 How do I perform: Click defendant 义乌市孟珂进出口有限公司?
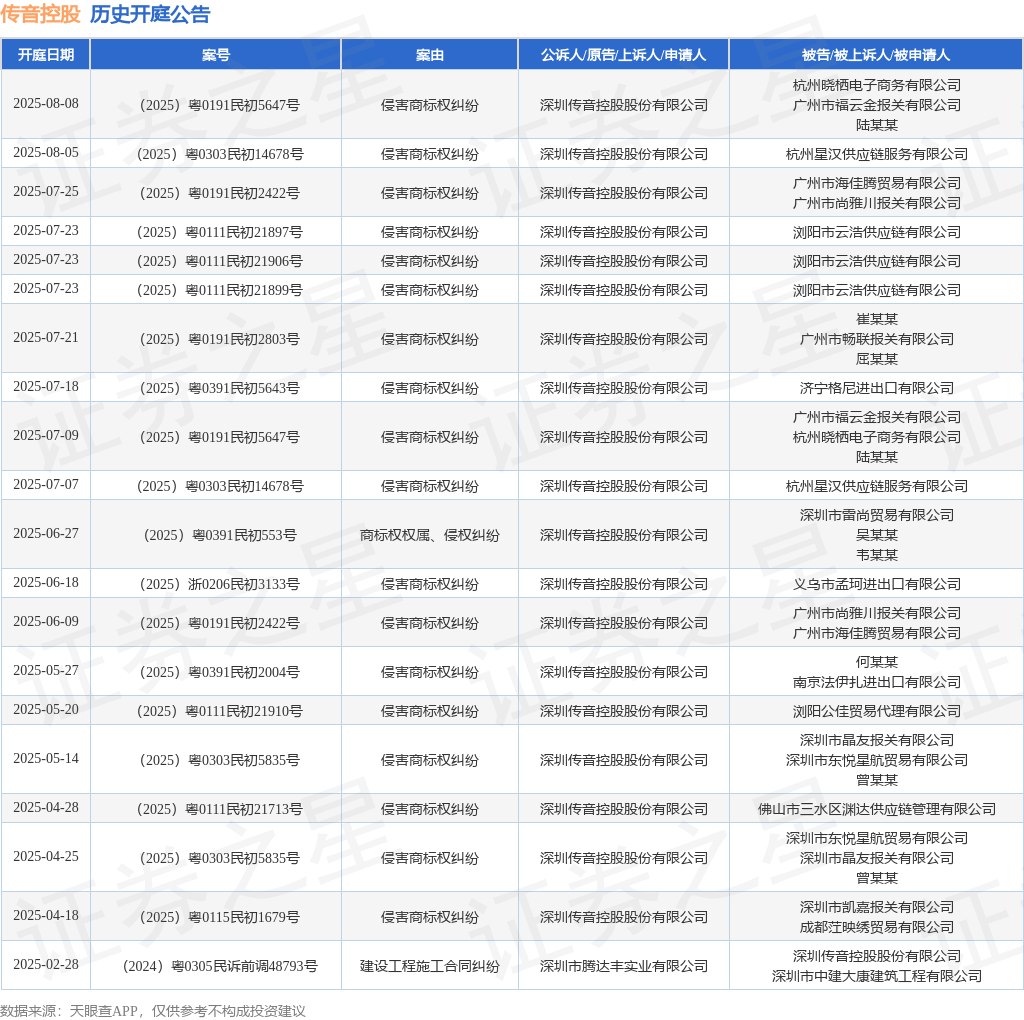coord(876,584)
